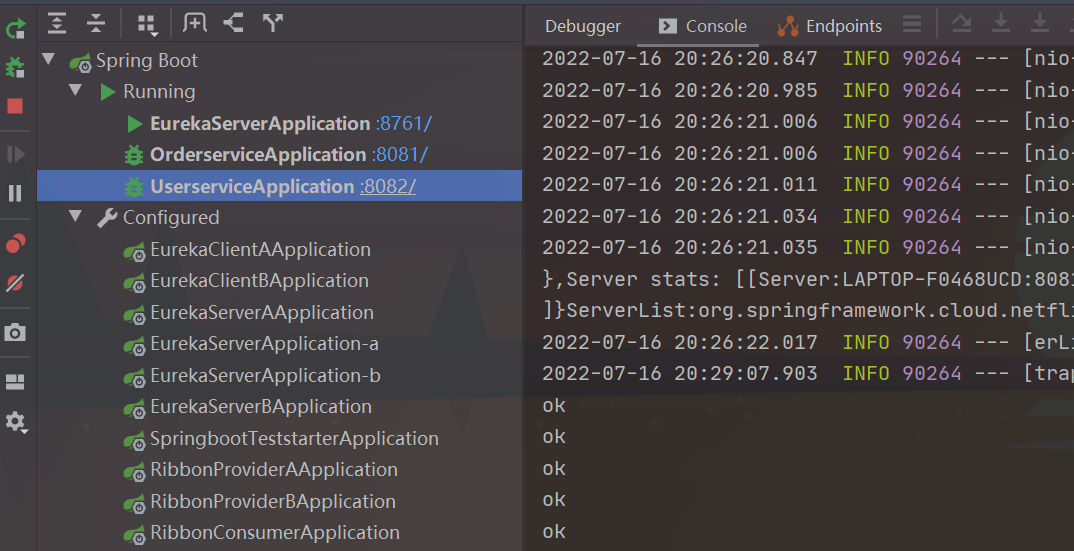Click the Collapse All toolbar icon

click(x=96, y=23)
